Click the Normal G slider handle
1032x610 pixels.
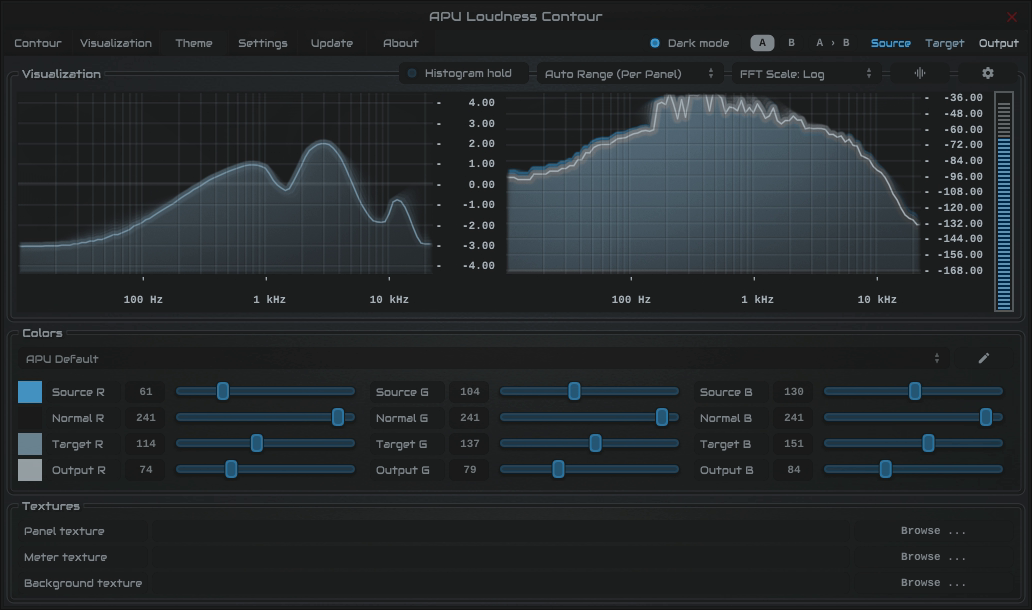tap(662, 417)
